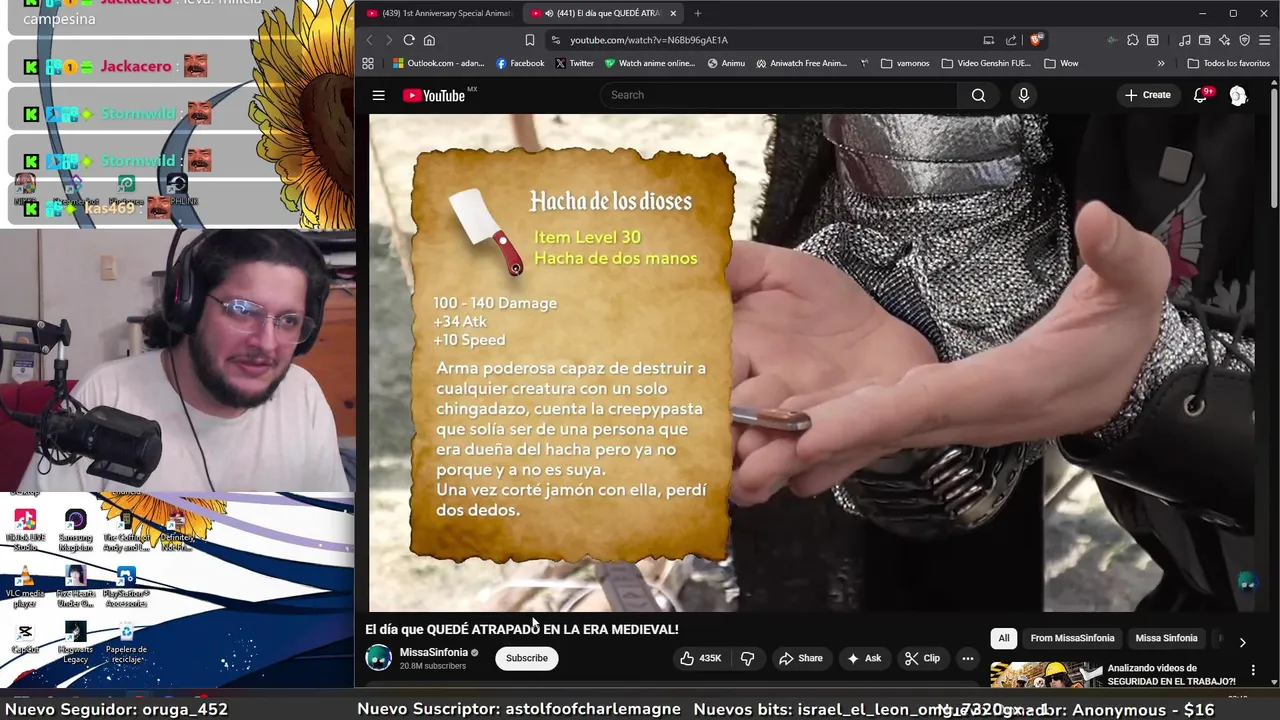
Task: Open the vamonos bookmarks folder
Action: [905, 63]
